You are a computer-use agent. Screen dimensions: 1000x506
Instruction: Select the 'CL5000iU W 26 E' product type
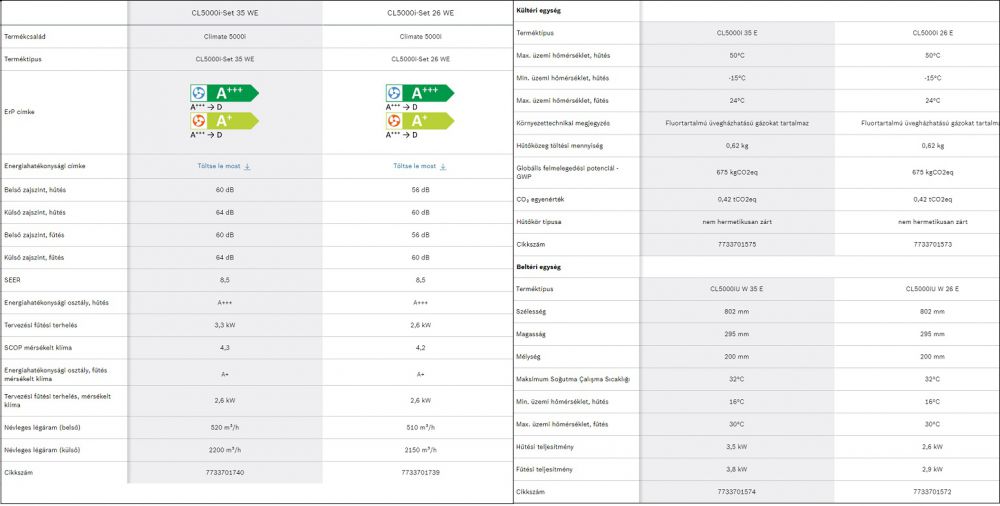click(932, 289)
